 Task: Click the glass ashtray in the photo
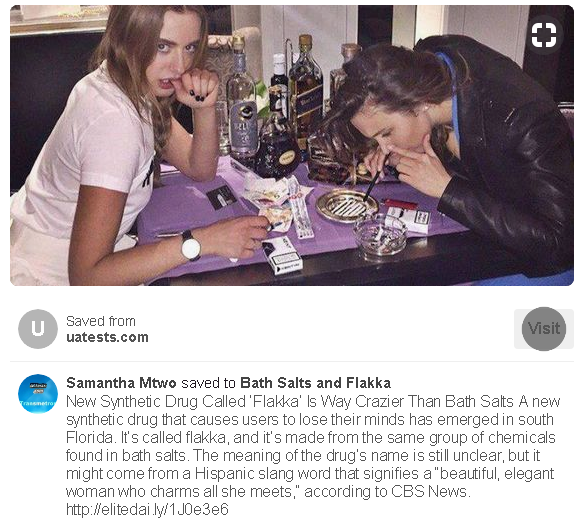click(380, 234)
